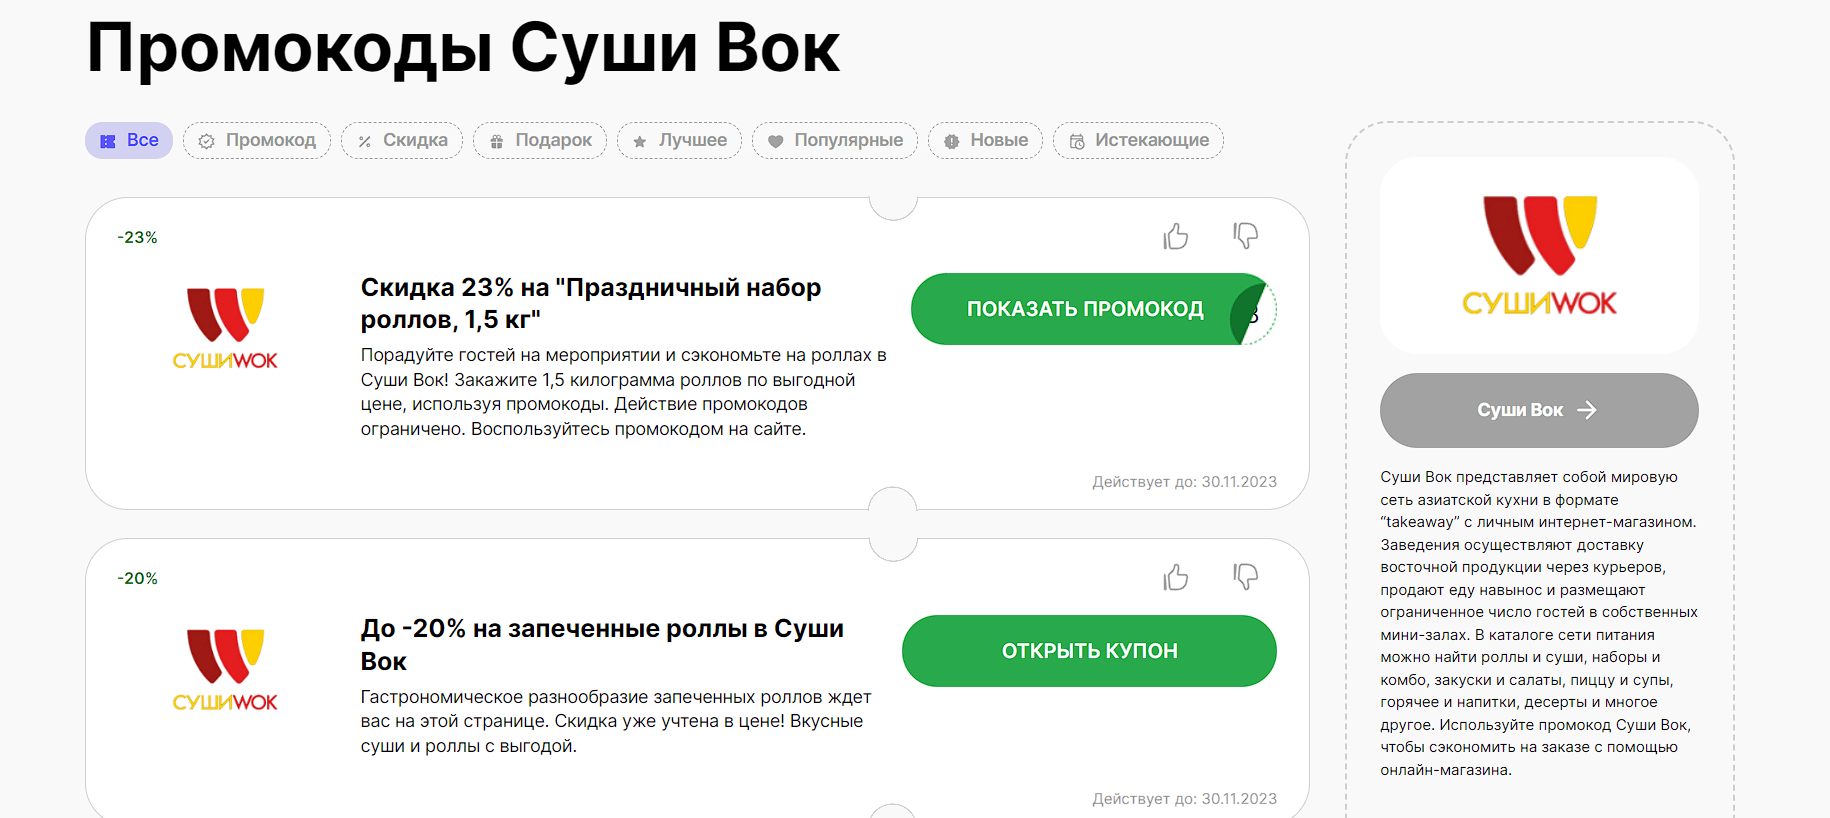Show Лучшее coupons
The width and height of the screenshot is (1830, 818).
679,140
